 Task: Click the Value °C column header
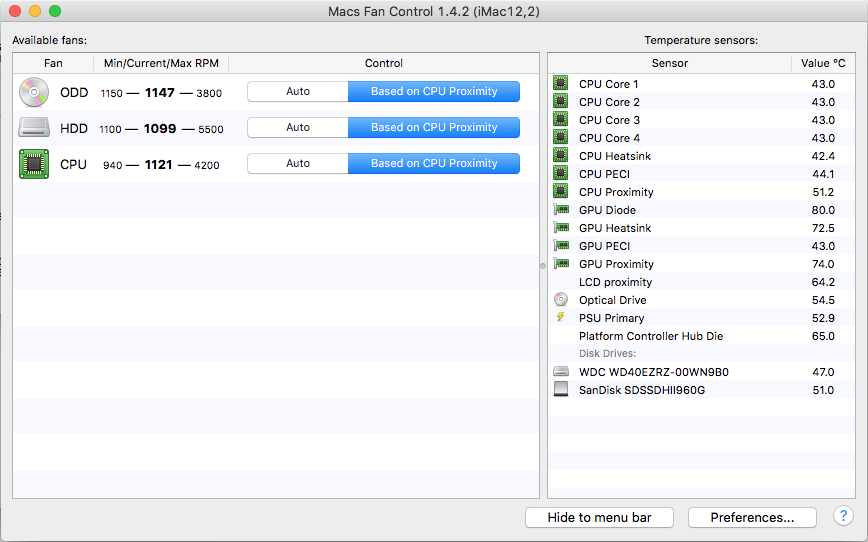(824, 63)
